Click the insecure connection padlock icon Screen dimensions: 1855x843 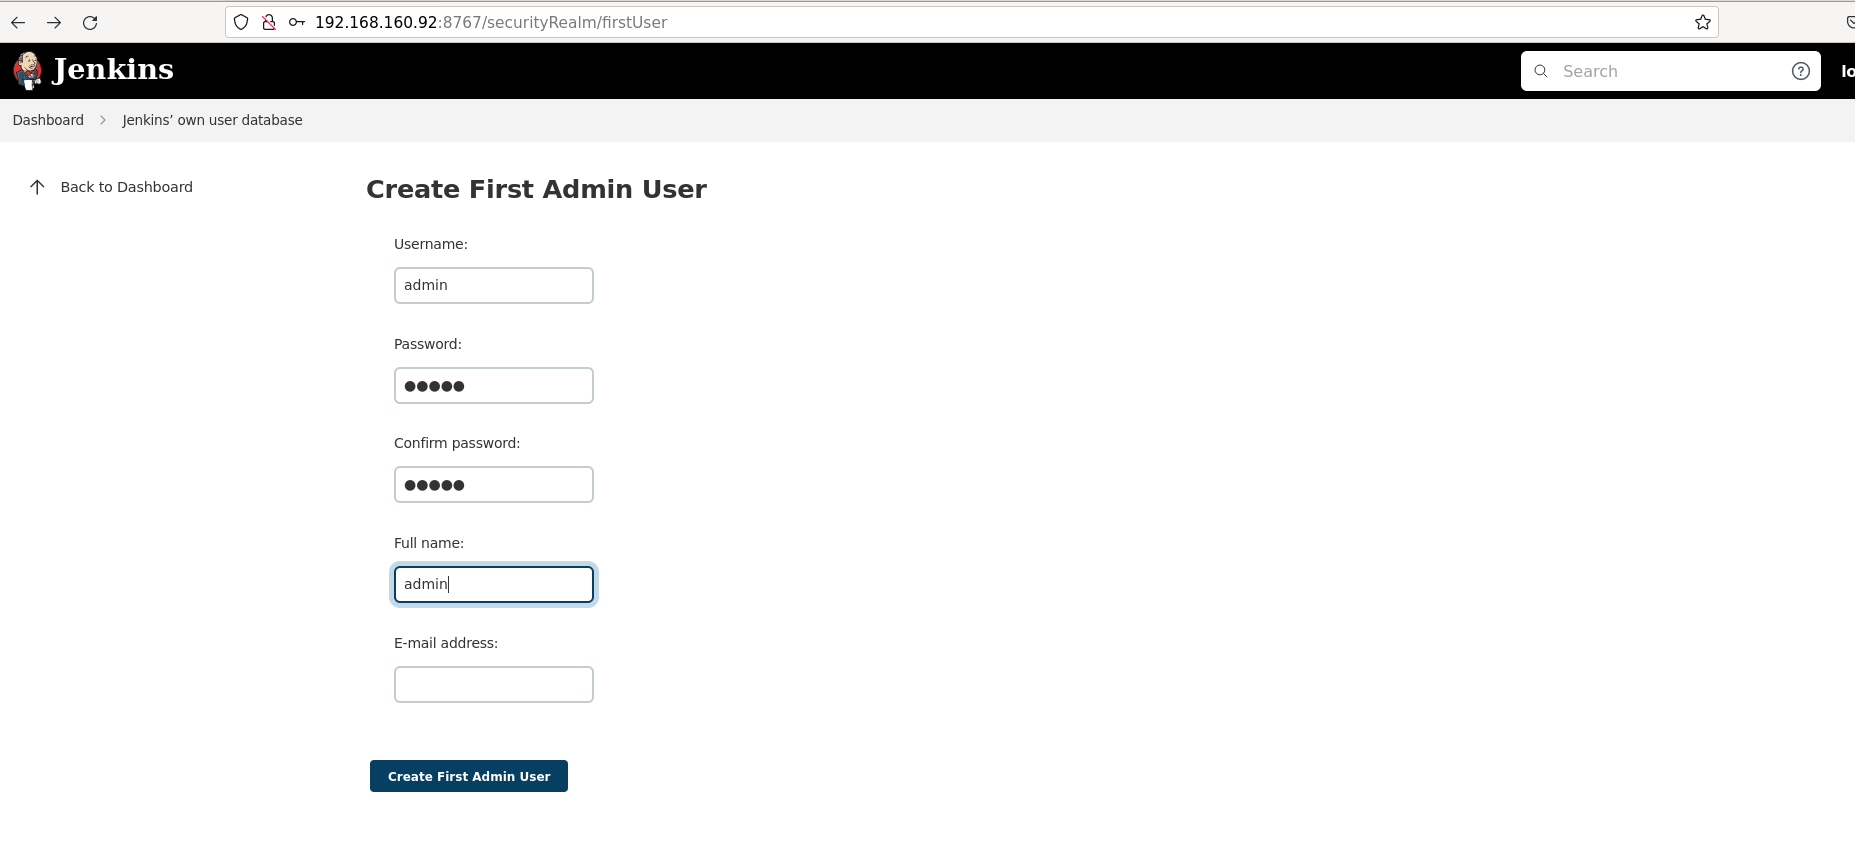click(268, 22)
